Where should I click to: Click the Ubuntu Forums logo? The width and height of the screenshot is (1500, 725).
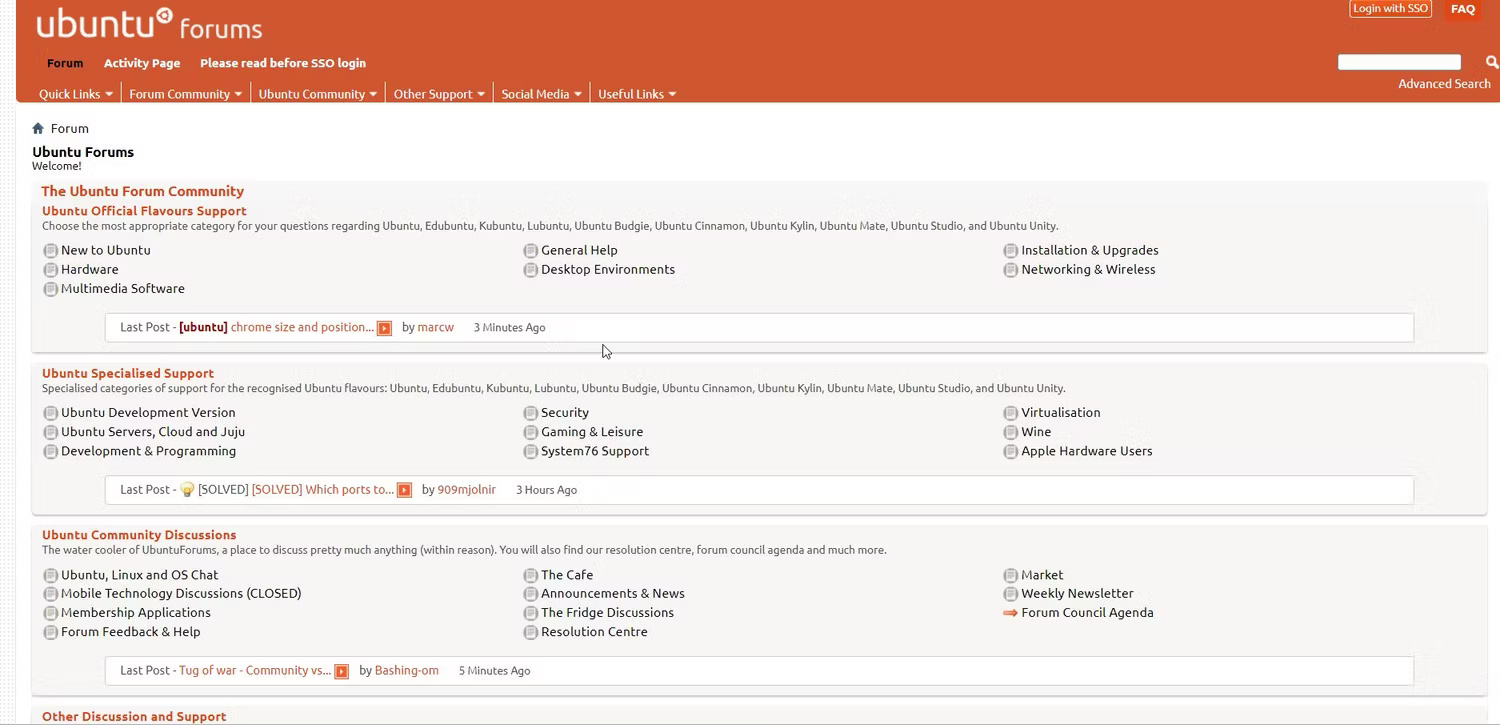(x=149, y=24)
